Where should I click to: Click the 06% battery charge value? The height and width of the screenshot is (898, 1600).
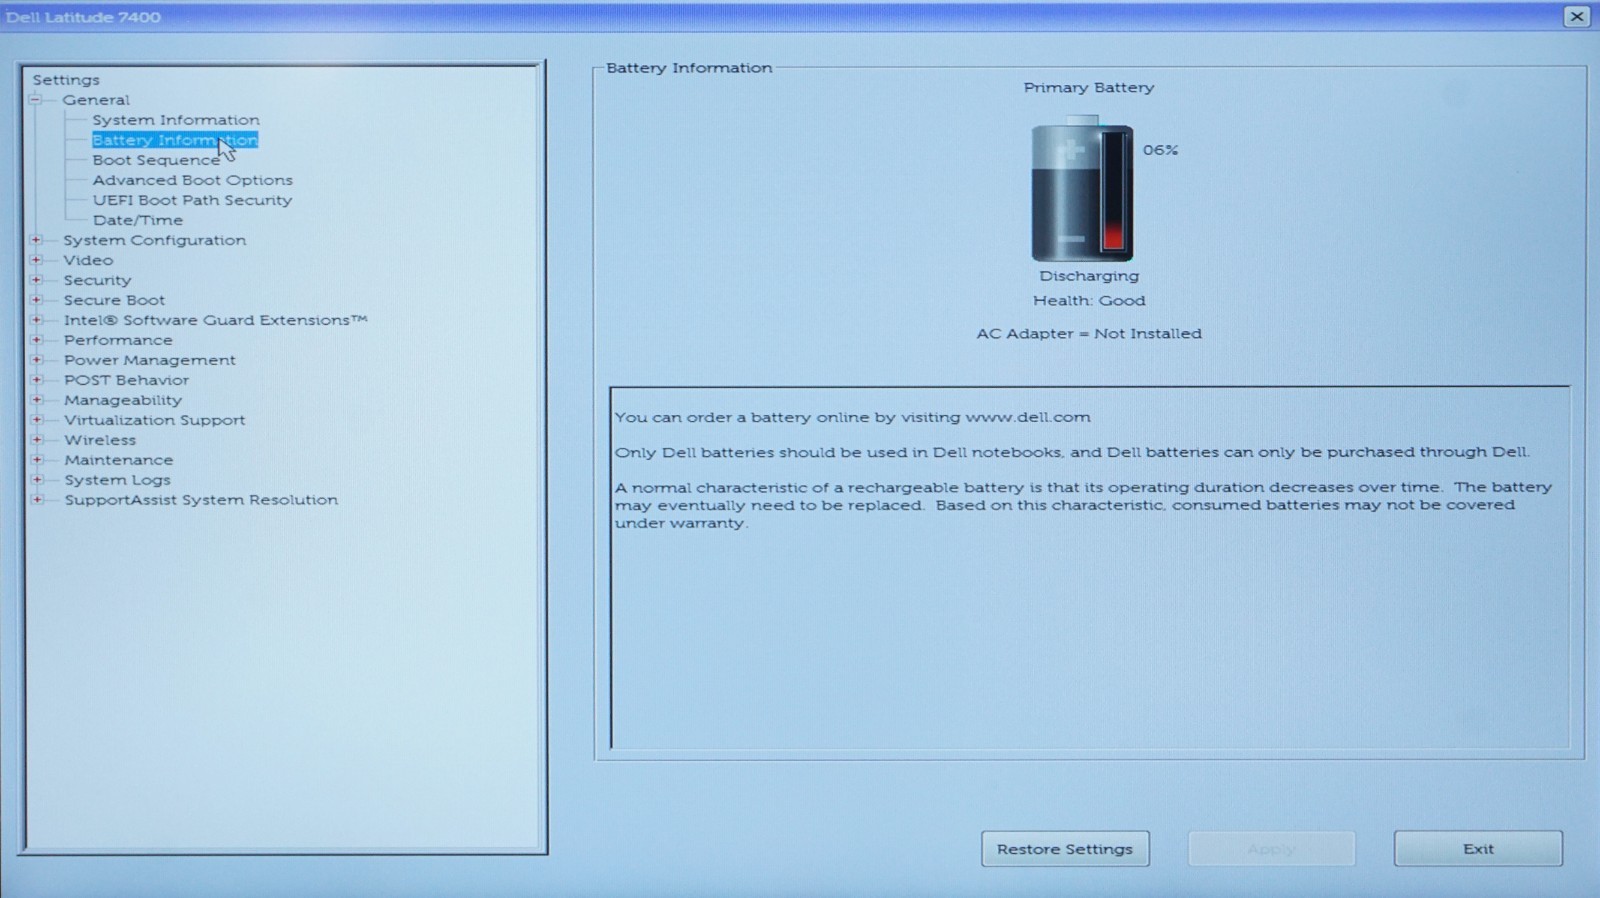click(1161, 150)
